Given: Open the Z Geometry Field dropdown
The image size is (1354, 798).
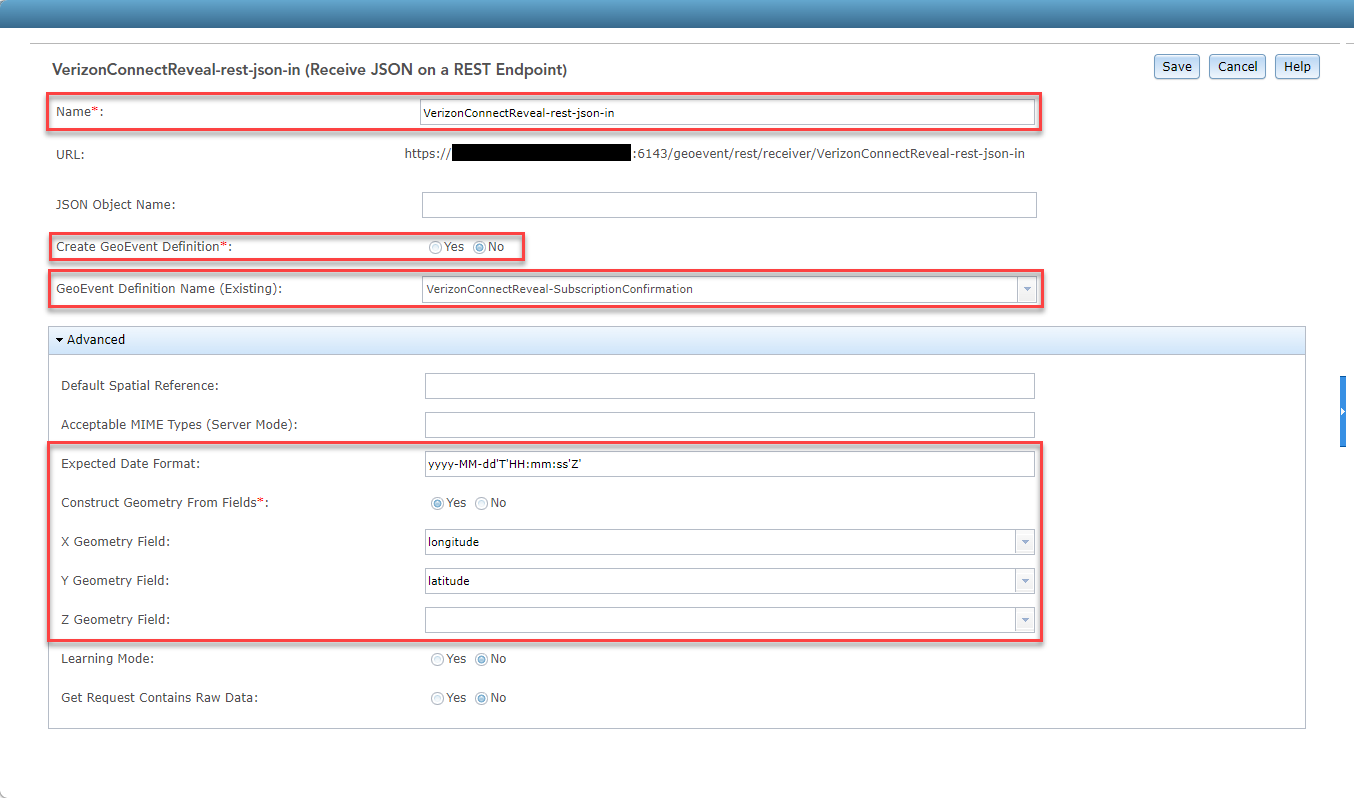Looking at the screenshot, I should (x=1023, y=619).
